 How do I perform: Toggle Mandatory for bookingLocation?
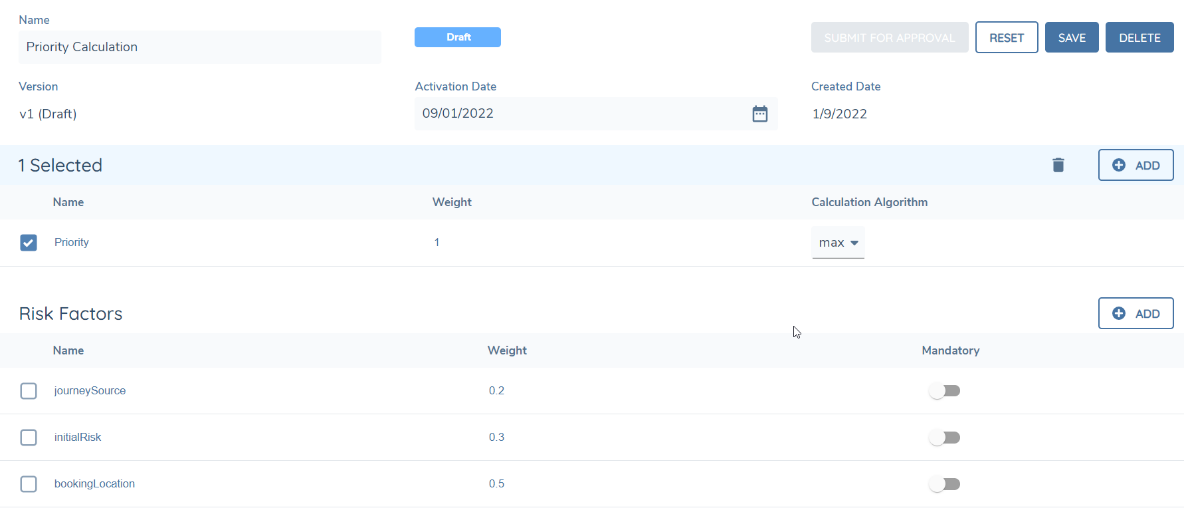pos(944,484)
